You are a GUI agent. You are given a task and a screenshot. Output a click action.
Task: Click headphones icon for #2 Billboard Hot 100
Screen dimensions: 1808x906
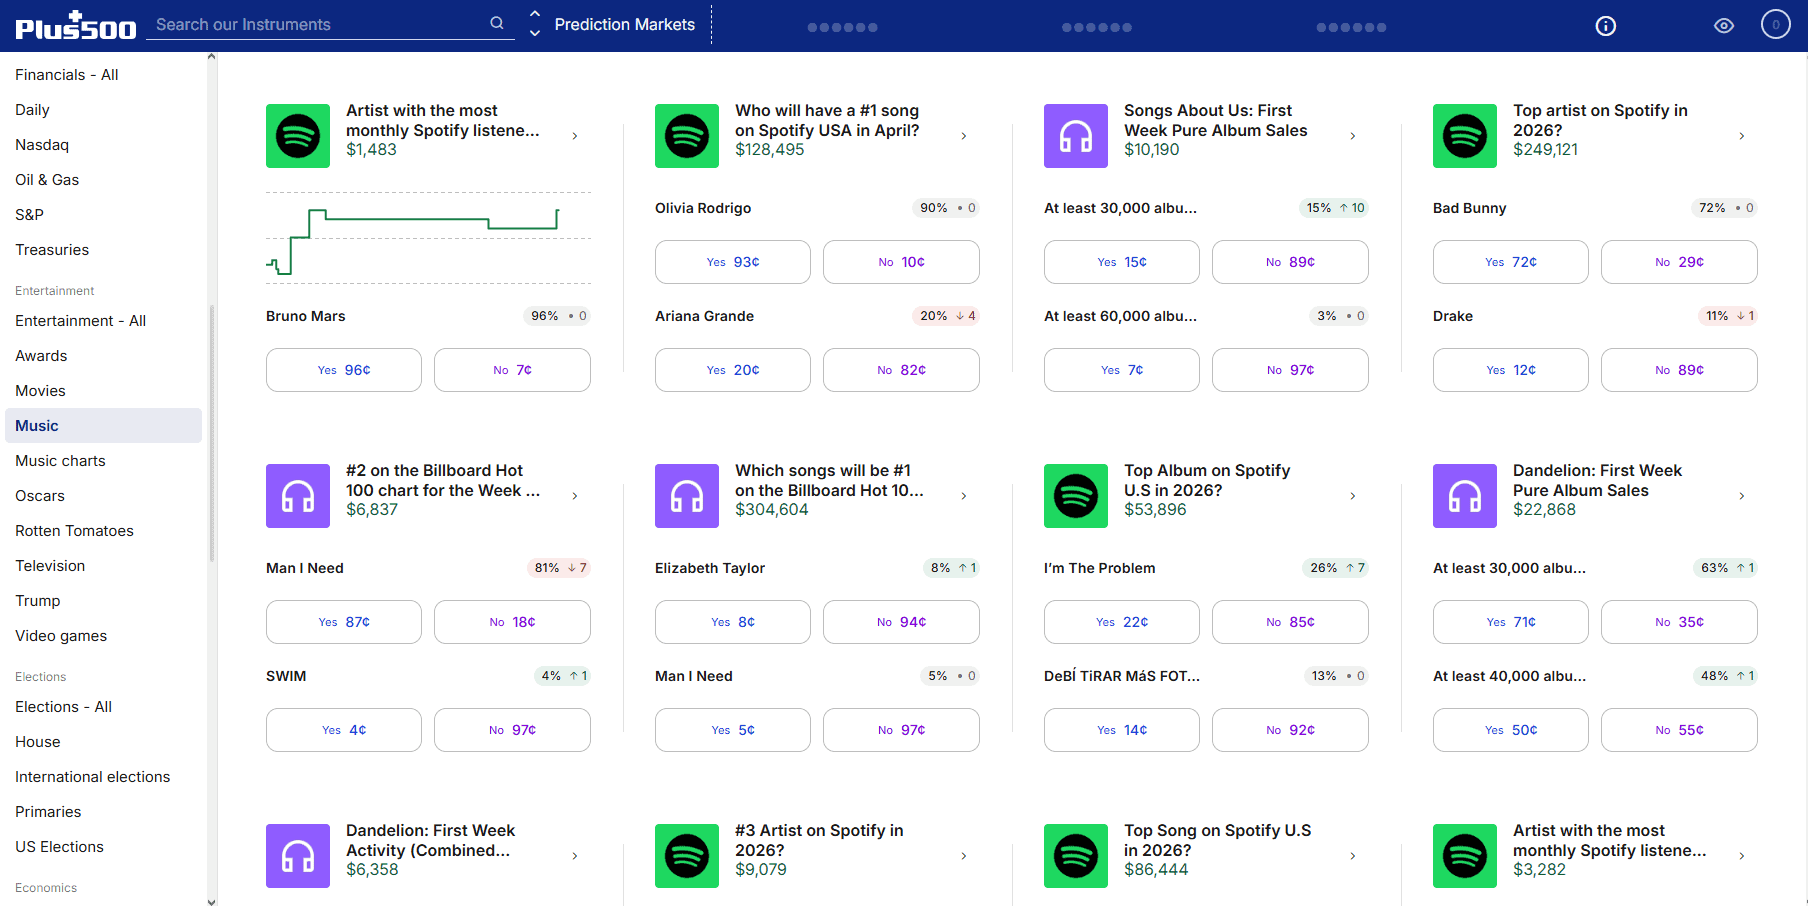298,496
